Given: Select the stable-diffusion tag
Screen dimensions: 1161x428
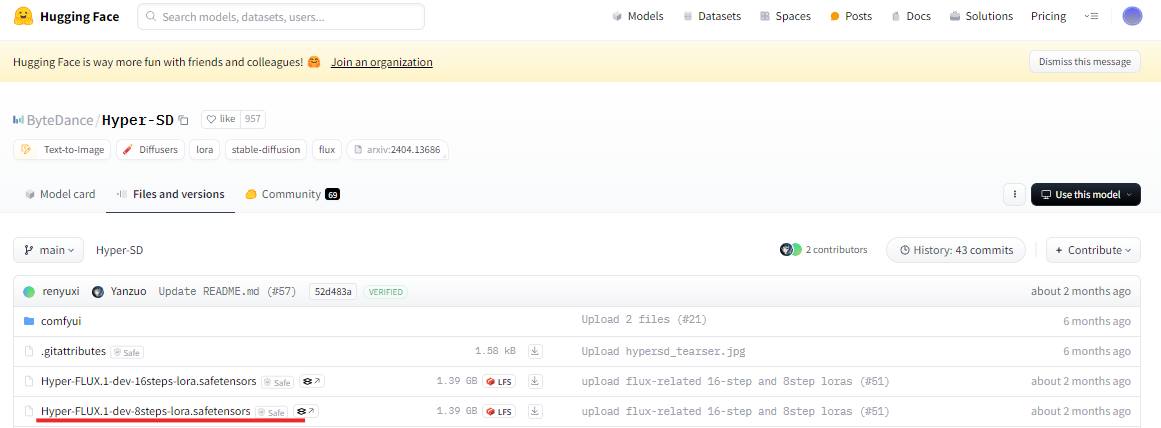Looking at the screenshot, I should click(266, 150).
